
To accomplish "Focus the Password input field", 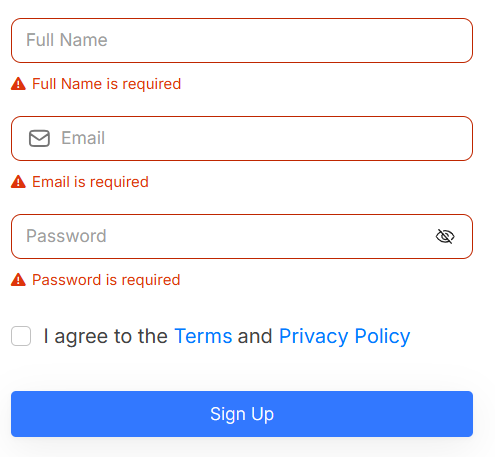I will [242, 236].
